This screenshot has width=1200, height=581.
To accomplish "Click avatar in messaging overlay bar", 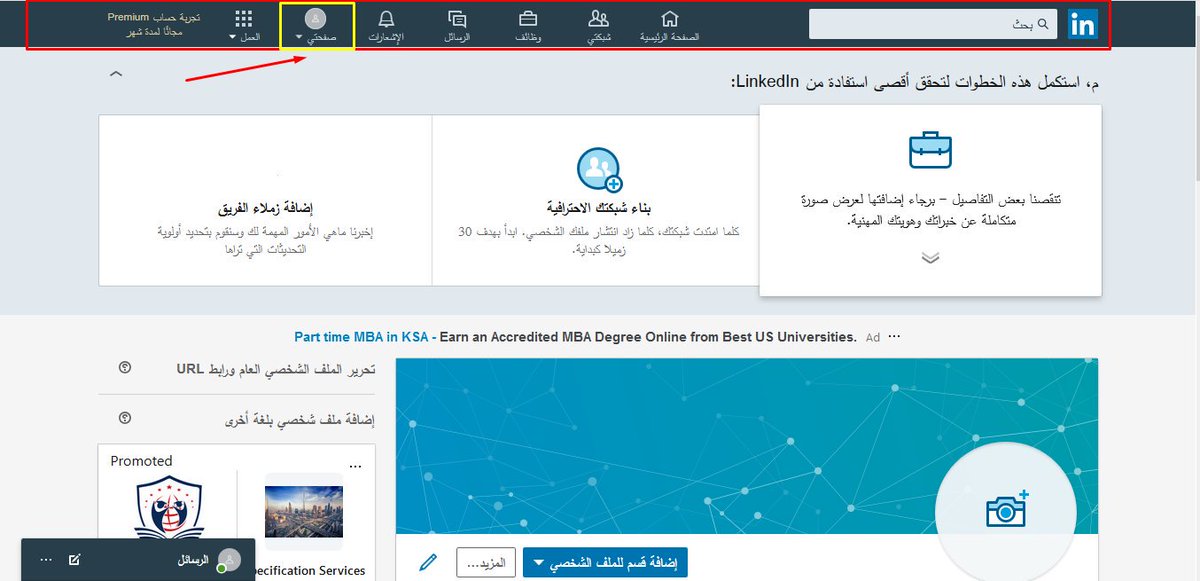I will (229, 560).
